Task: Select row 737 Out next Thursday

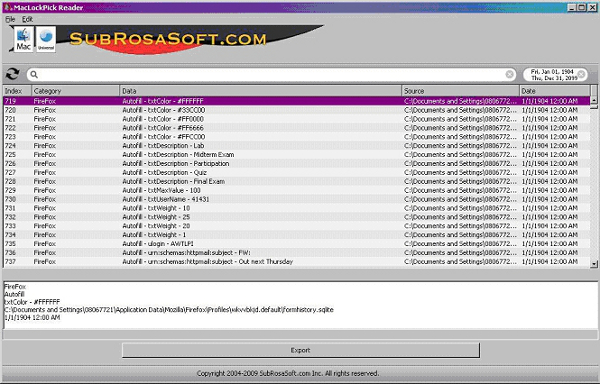Action: coord(297,262)
